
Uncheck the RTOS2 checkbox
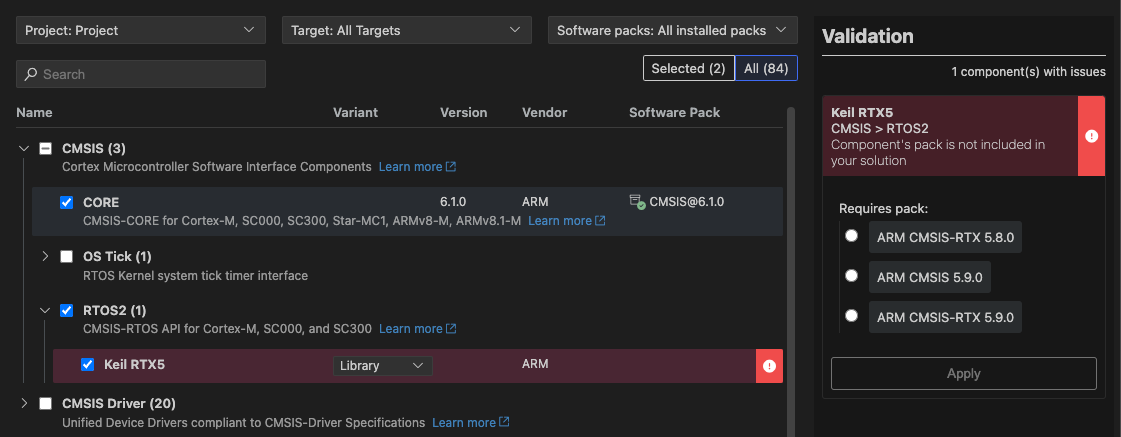click(66, 310)
